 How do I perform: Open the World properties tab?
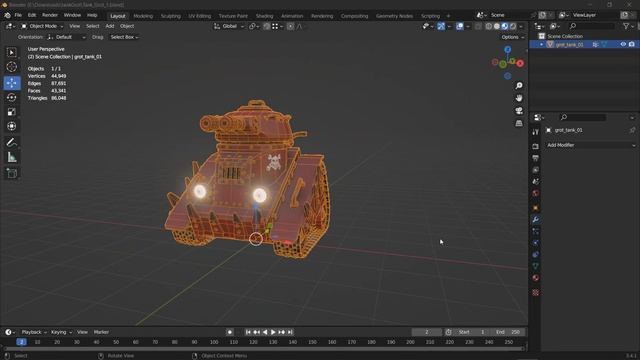click(536, 193)
